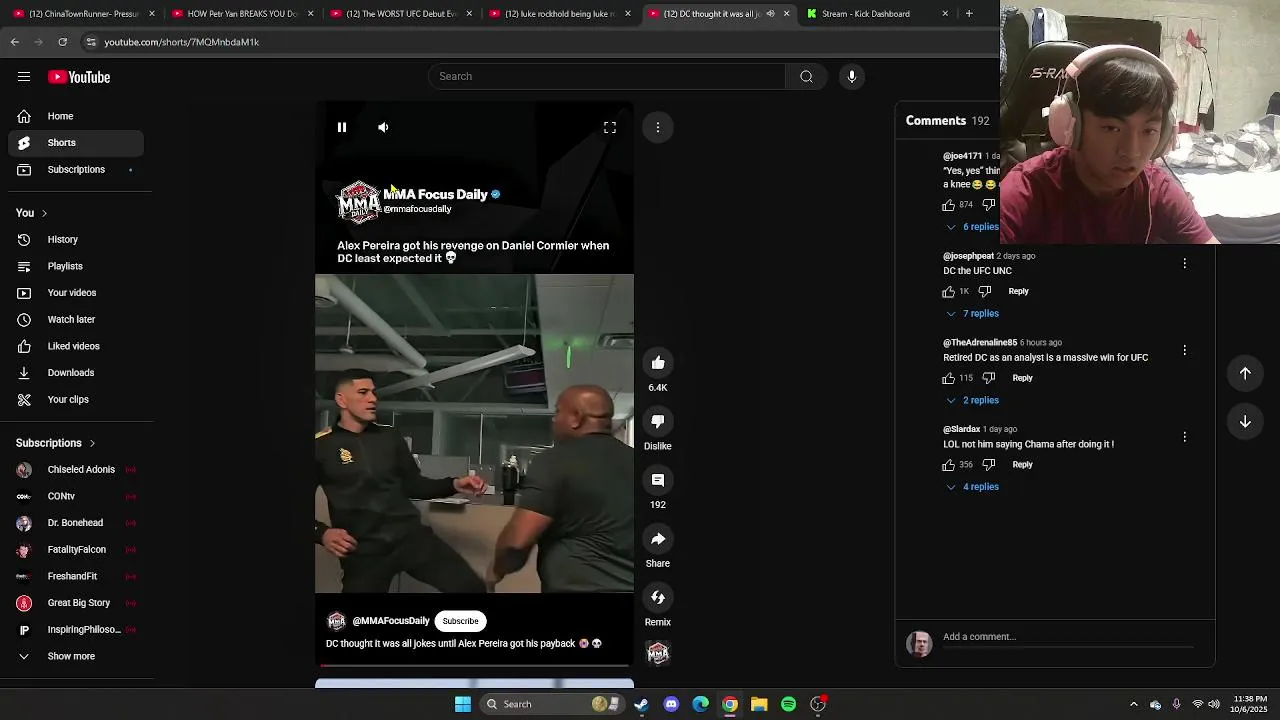Open a new browser tab
Viewport: 1280px width, 720px height.
(x=969, y=14)
